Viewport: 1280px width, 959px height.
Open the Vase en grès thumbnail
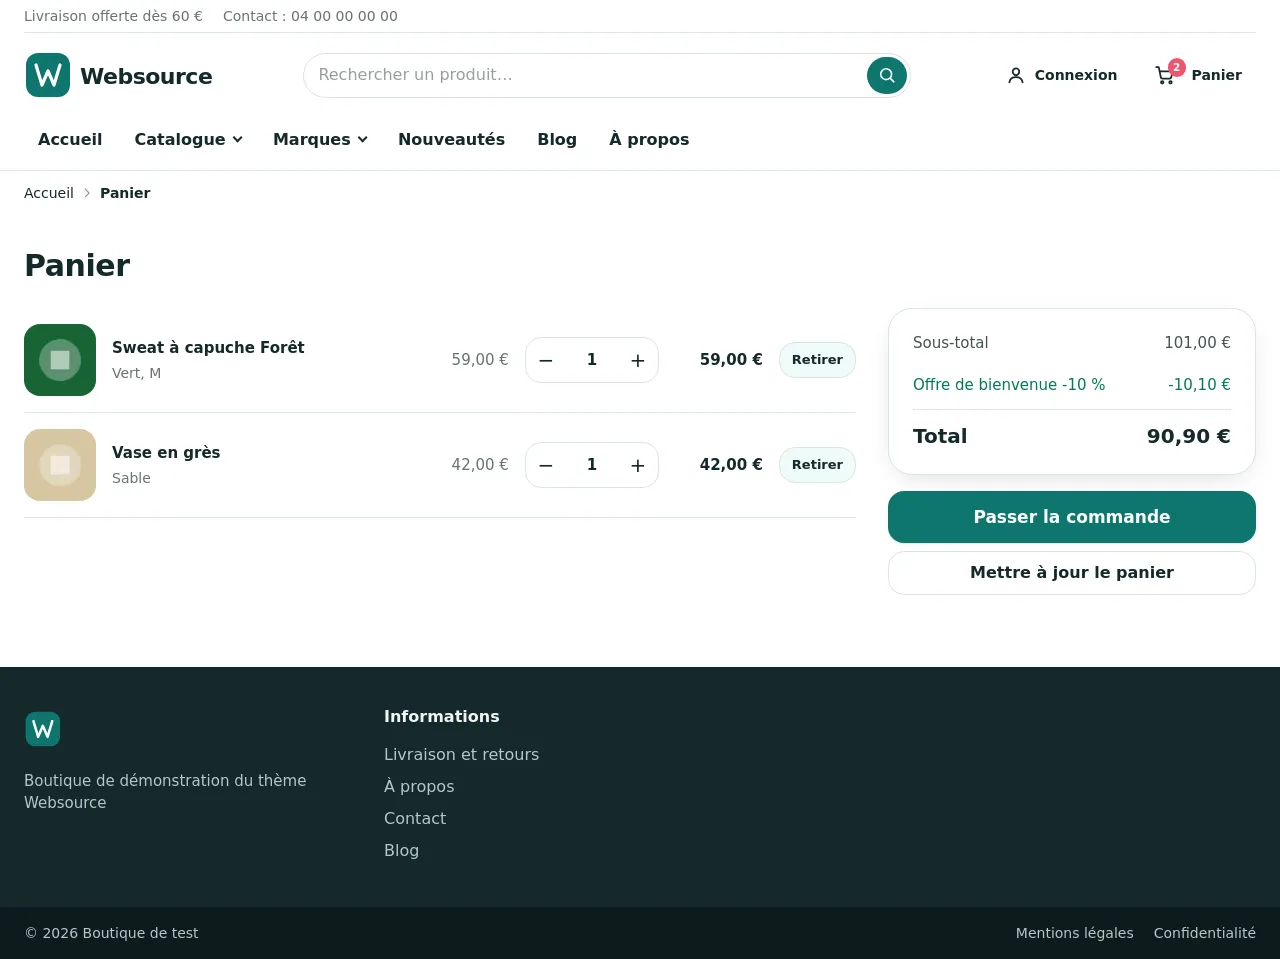pyautogui.click(x=60, y=465)
